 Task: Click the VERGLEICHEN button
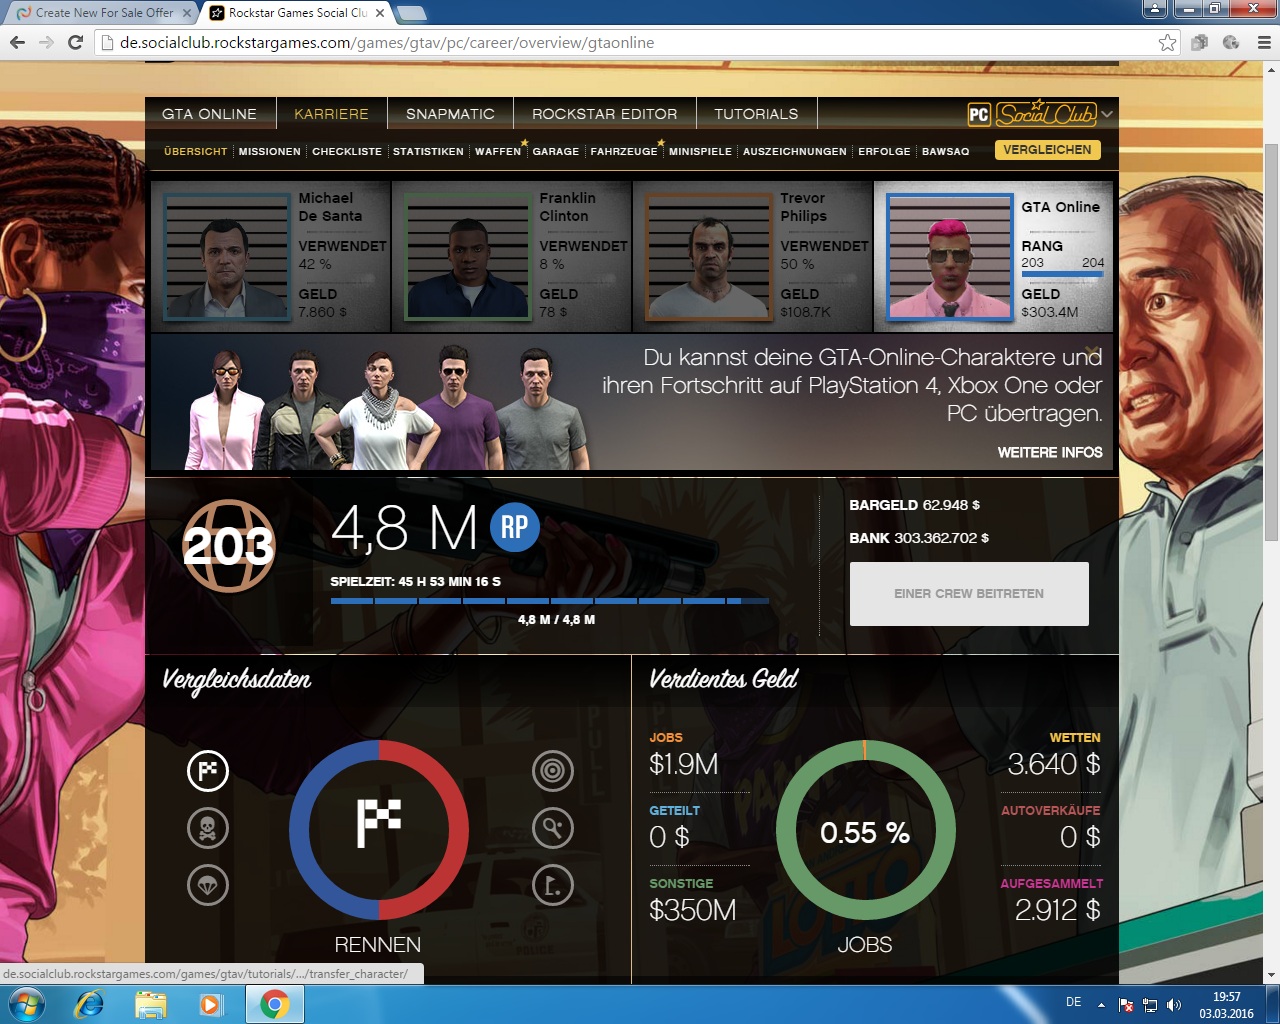click(x=1047, y=150)
